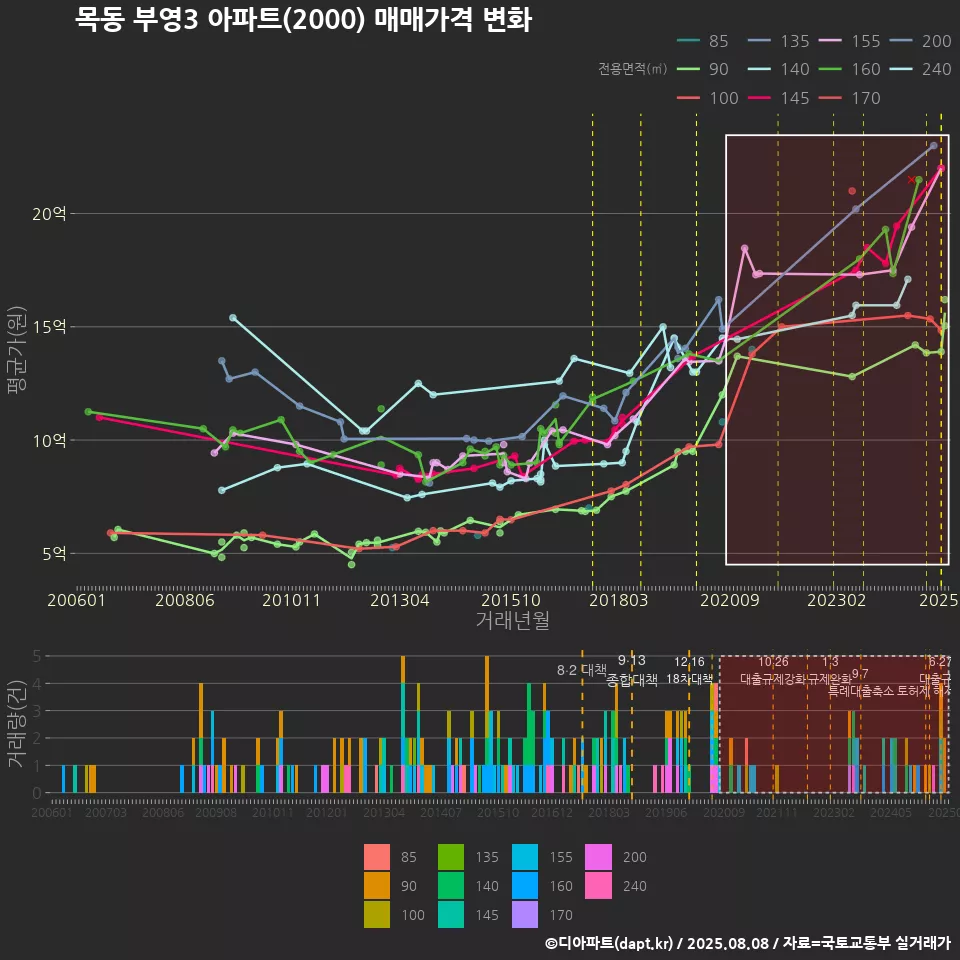Click the chart title 목동 부영3 아파트(2000) 매매가격 변화
The image size is (960, 960).
pyautogui.click(x=303, y=20)
